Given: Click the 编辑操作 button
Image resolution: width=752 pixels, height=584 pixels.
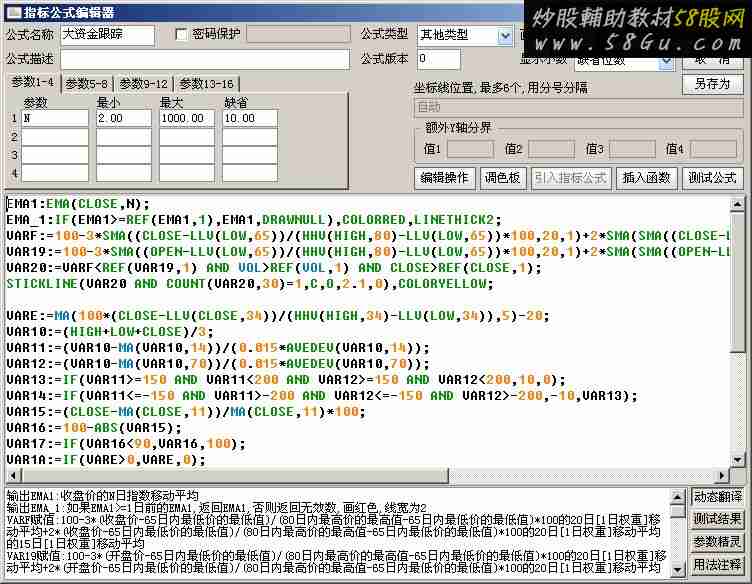Looking at the screenshot, I should click(x=444, y=178).
